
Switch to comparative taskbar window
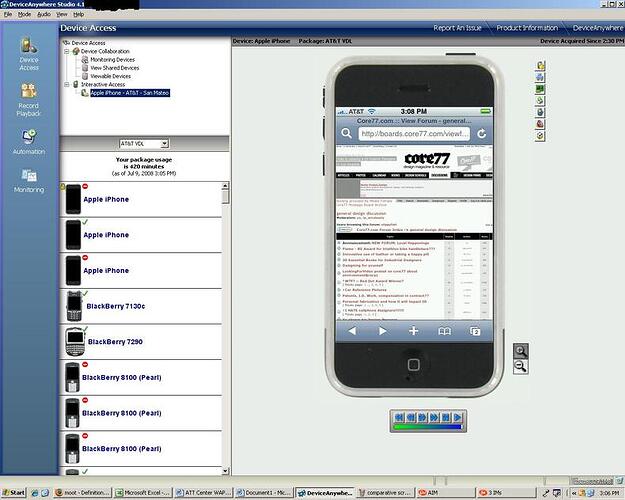coord(385,493)
